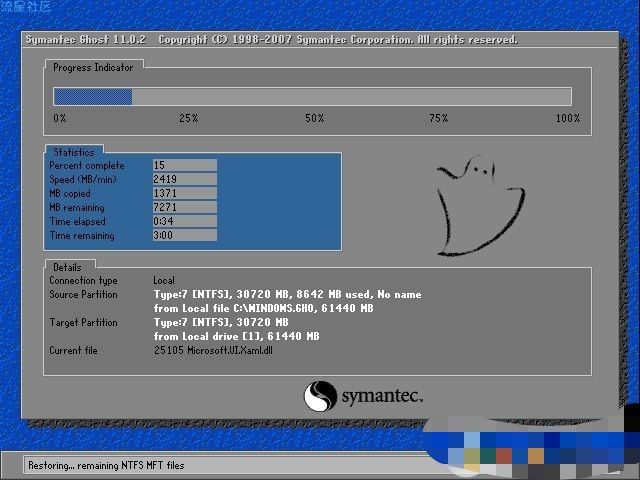Screen dimensions: 640x480
Task: Click the C:\WINDOWS.GHO file path line
Action: point(264,308)
